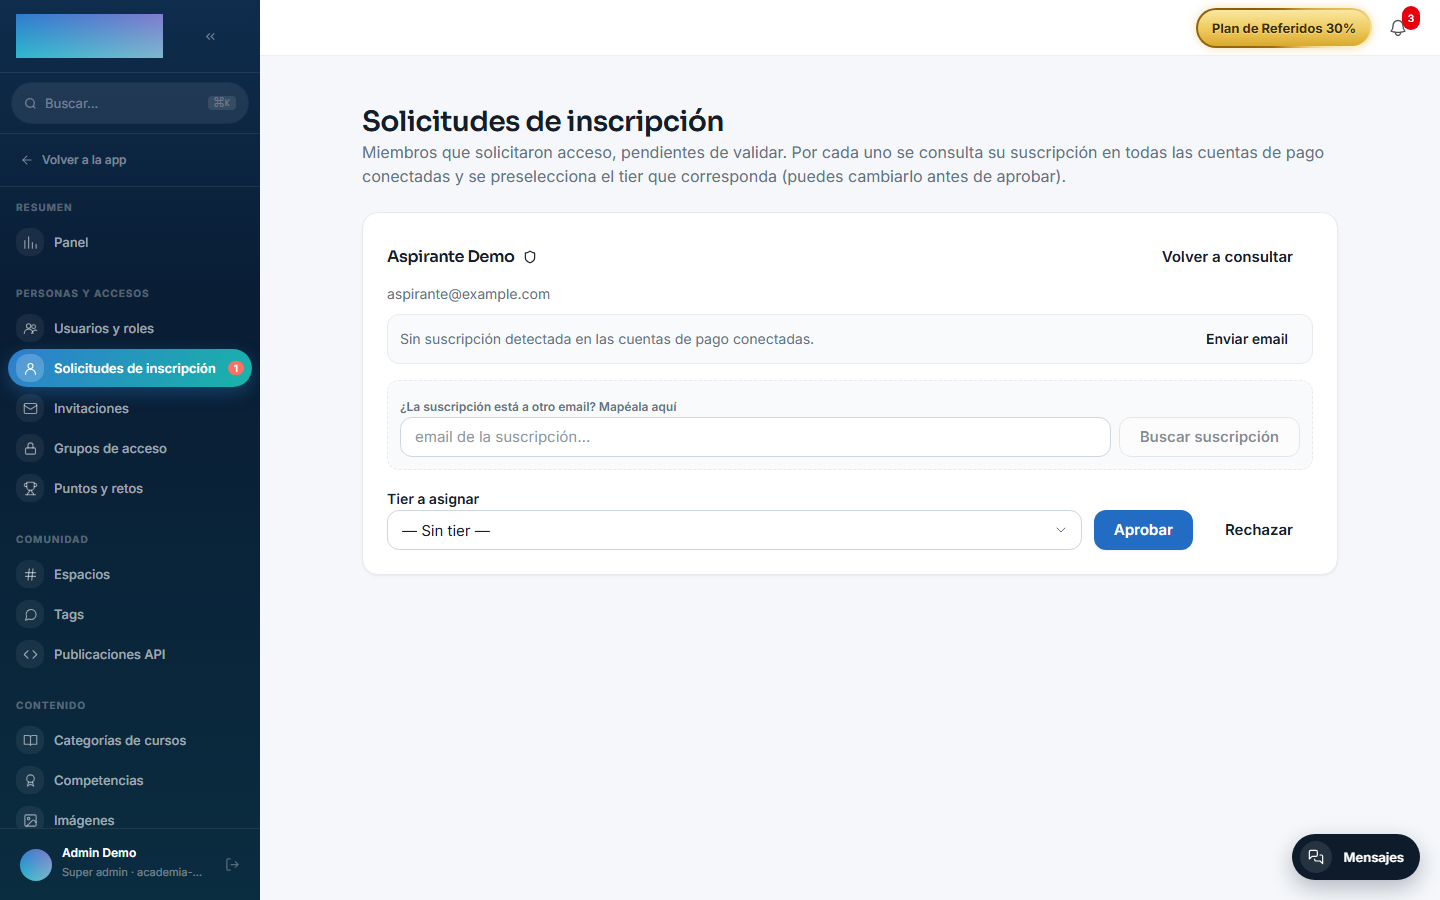Click the Imágenes picture icon
This screenshot has width=1440, height=900.
pyautogui.click(x=31, y=821)
